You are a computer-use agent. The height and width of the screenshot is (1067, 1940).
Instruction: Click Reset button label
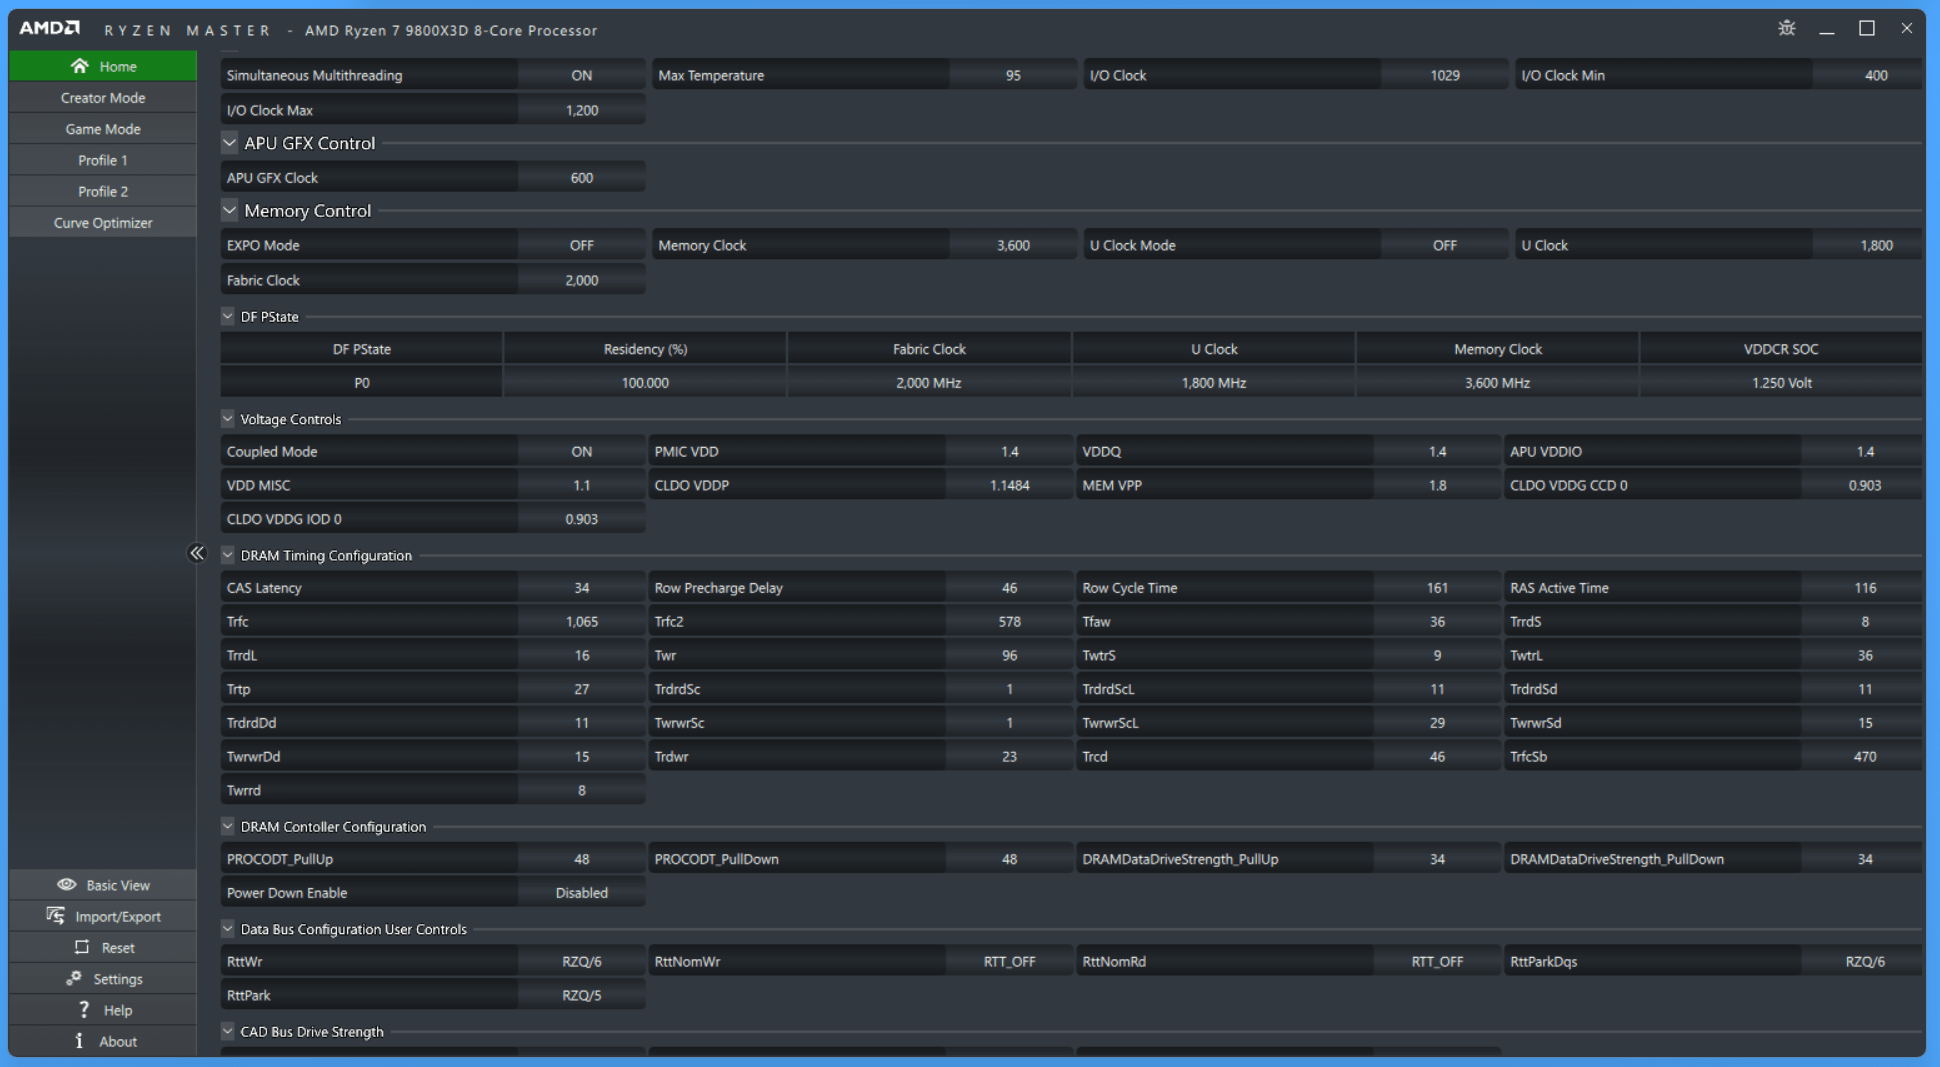coord(118,947)
